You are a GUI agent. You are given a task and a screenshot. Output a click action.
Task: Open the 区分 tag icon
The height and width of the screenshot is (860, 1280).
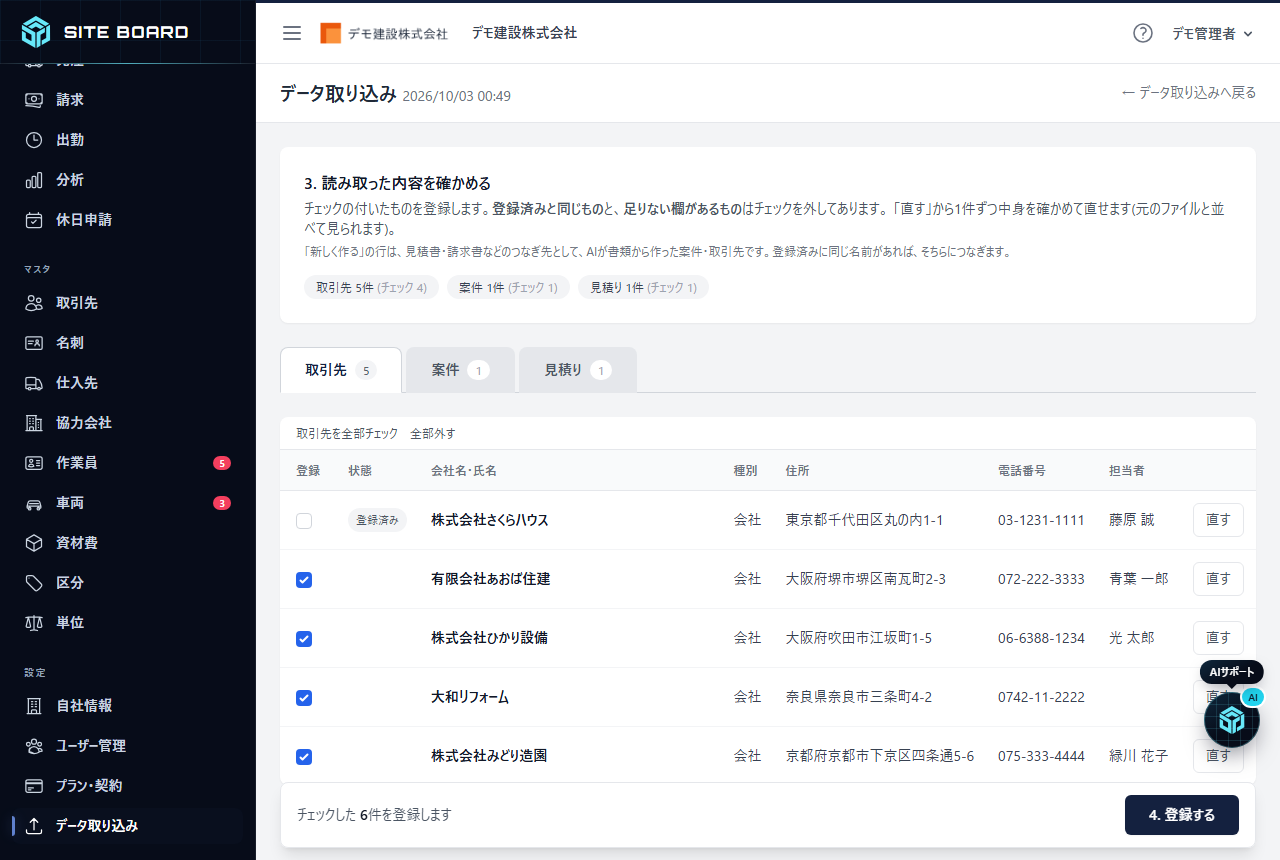[x=34, y=583]
